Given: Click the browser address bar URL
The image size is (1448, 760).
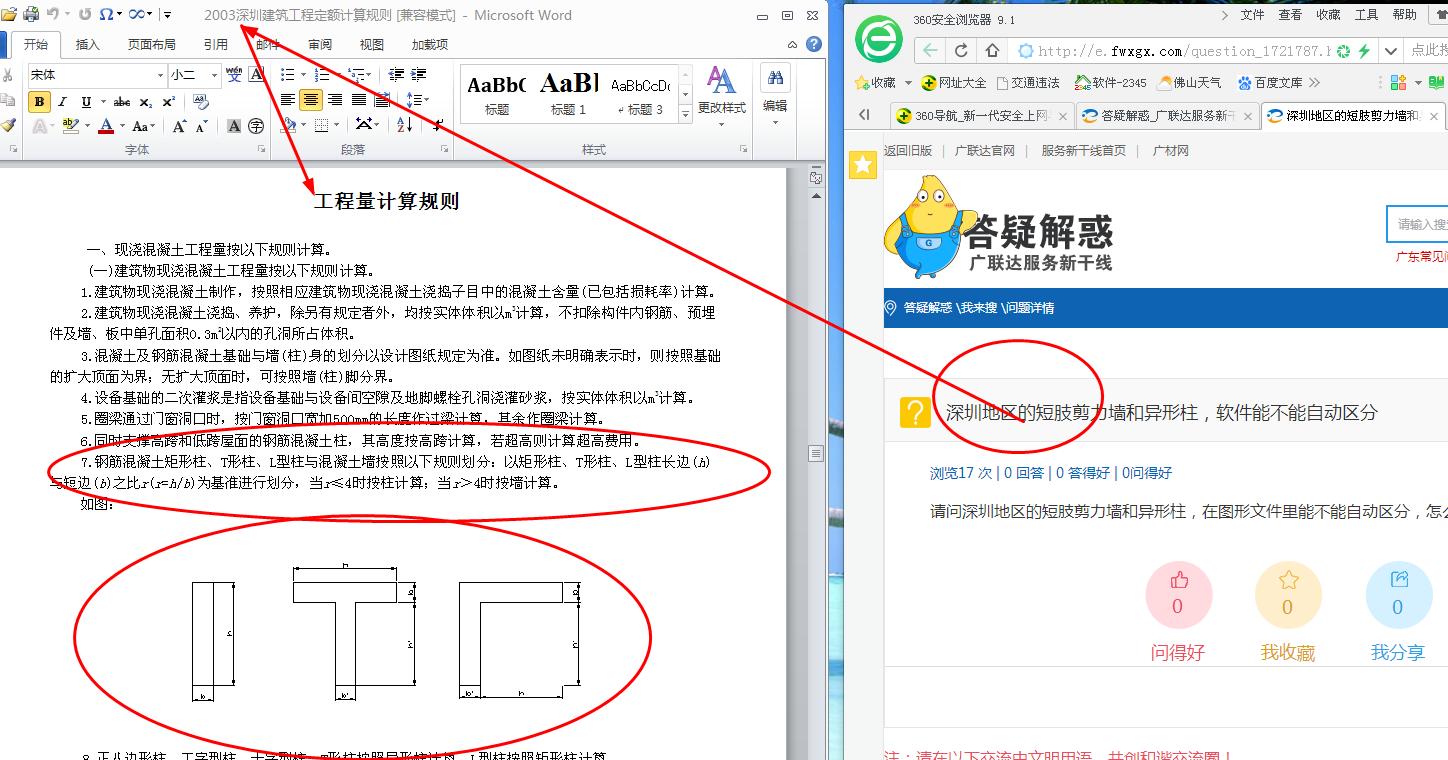Looking at the screenshot, I should click(x=1184, y=51).
